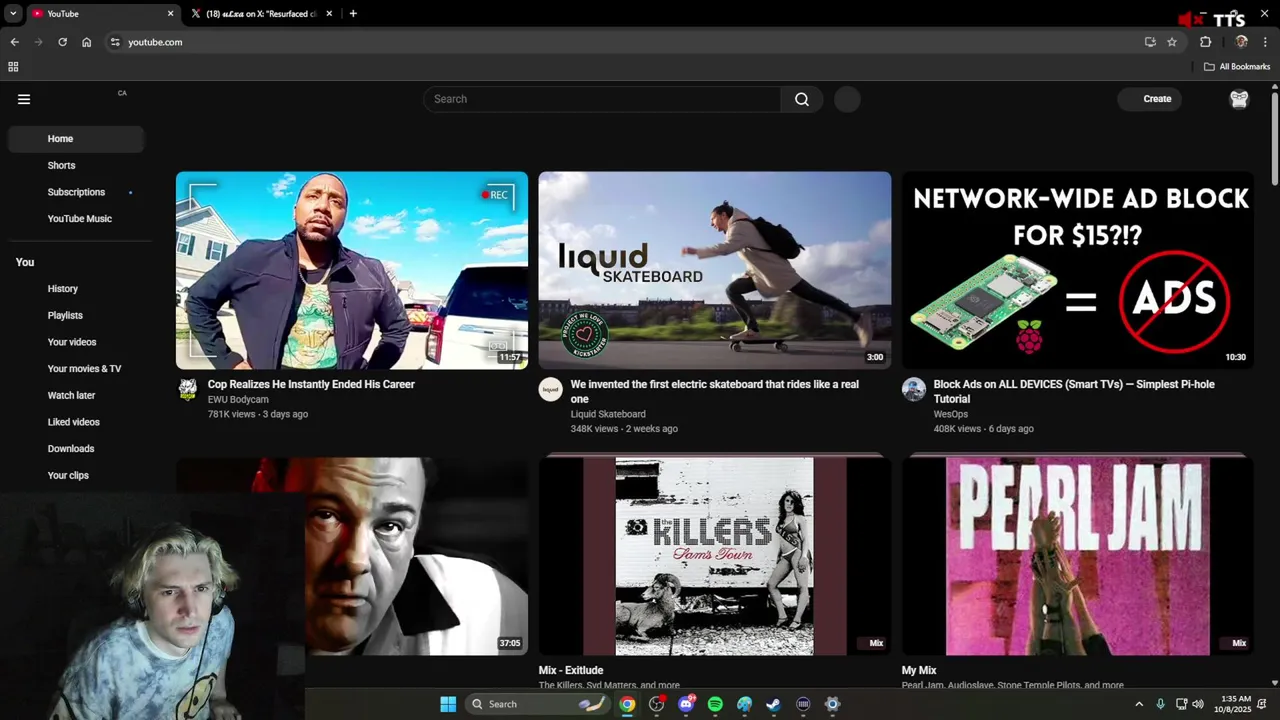This screenshot has width=1280, height=720.
Task: Open YouTube Music in the sidebar
Action: point(76,219)
